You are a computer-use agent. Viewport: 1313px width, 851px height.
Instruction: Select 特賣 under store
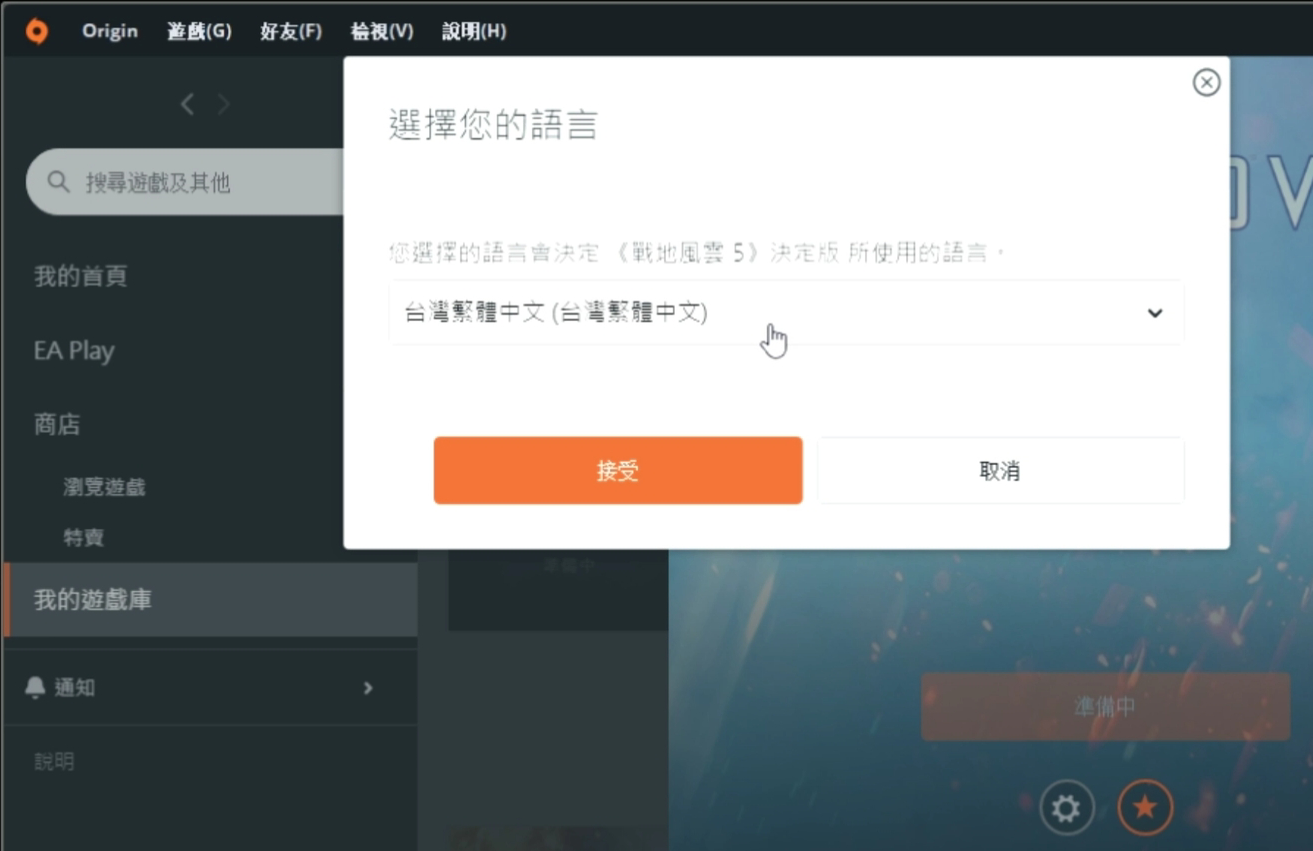[x=84, y=538]
